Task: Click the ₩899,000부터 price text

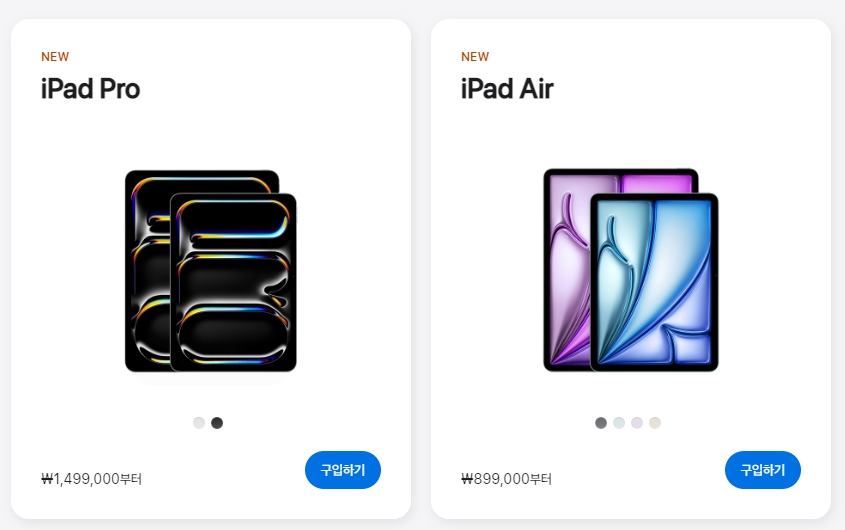Action: 507,479
